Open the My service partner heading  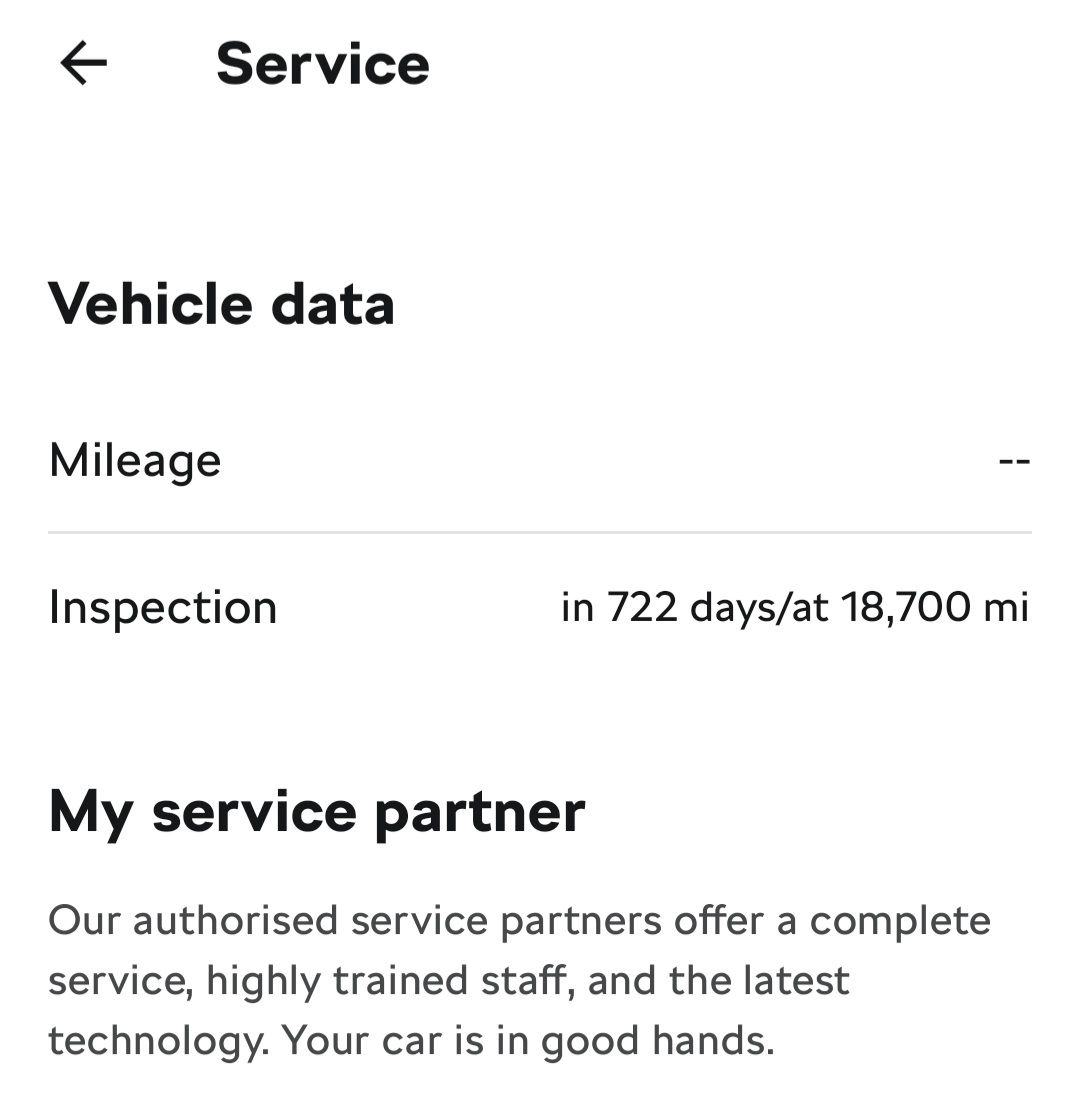[x=316, y=811]
